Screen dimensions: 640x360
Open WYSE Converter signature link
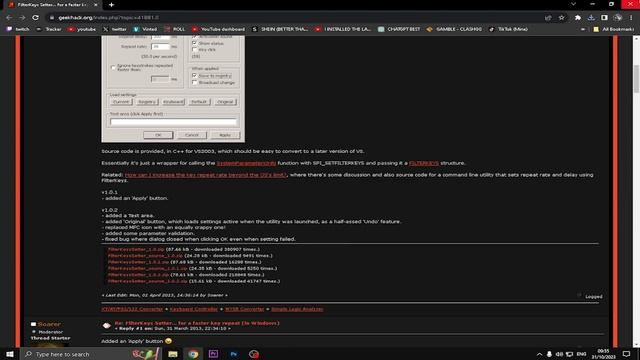pyautogui.click(x=244, y=309)
